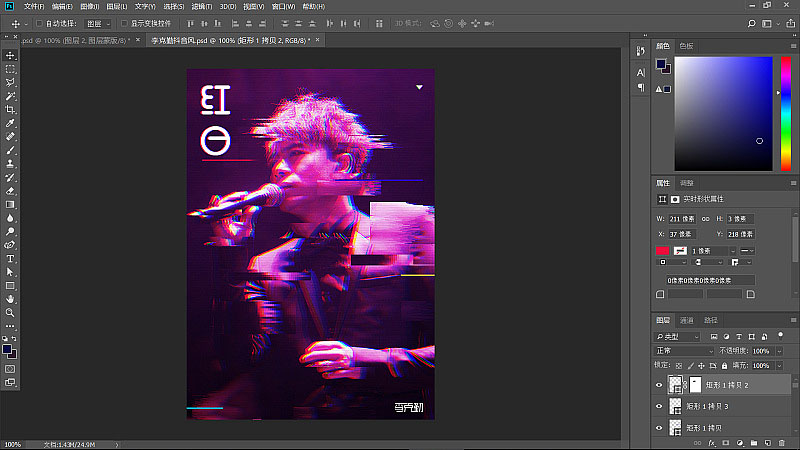
Task: Select the Blur tool
Action: (10, 218)
